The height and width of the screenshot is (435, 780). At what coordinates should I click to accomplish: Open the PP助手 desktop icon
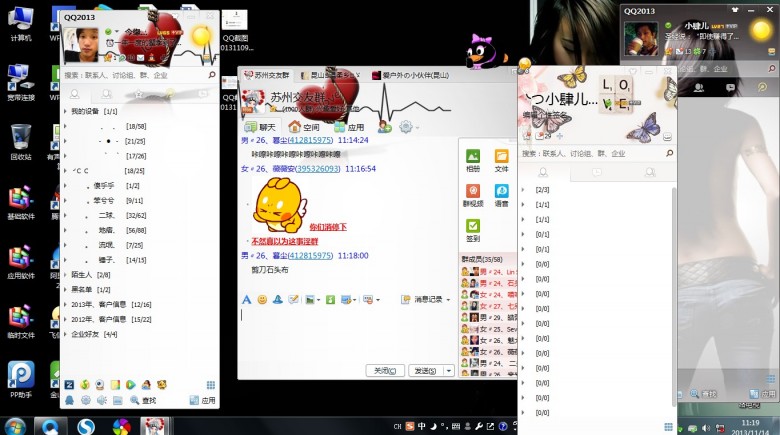point(20,380)
